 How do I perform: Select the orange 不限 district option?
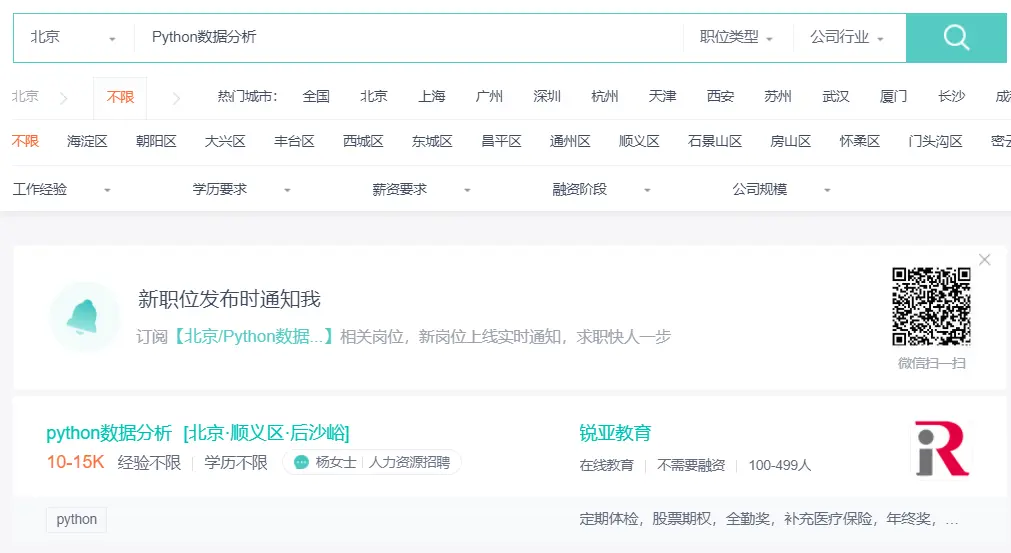pos(25,141)
